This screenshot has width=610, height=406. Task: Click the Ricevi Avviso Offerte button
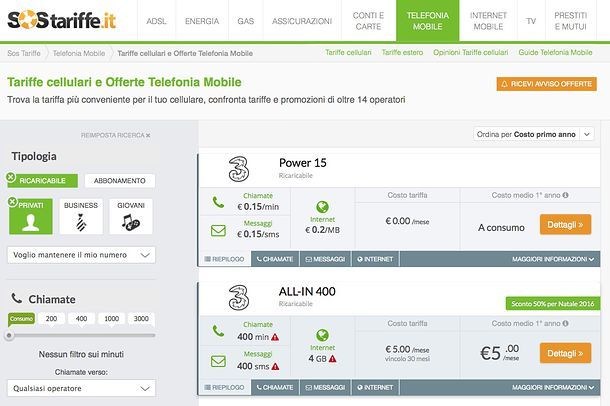(x=547, y=84)
